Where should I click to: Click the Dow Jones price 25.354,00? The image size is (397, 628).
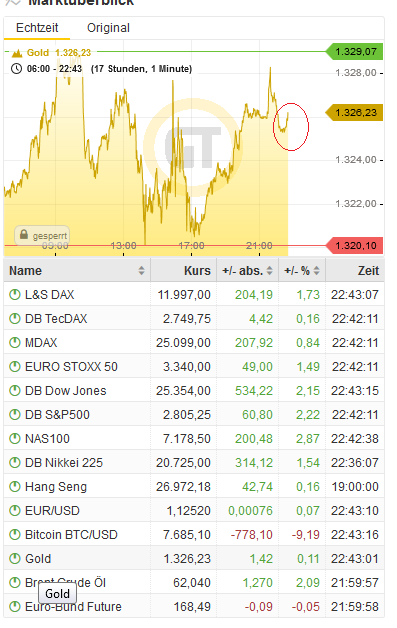(x=183, y=391)
